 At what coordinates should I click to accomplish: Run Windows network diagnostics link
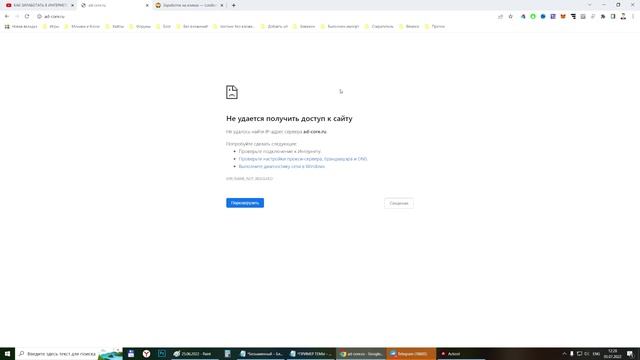point(282,167)
